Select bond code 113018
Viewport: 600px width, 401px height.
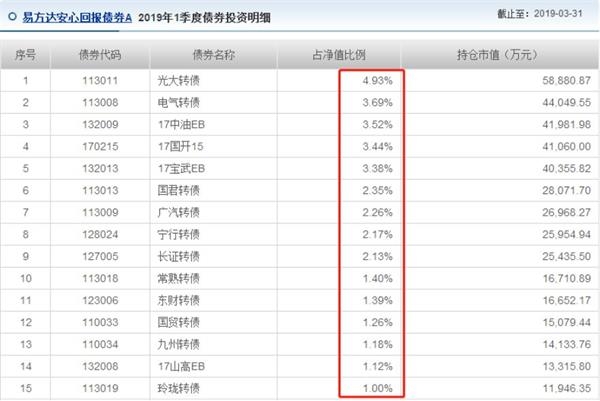pyautogui.click(x=100, y=279)
